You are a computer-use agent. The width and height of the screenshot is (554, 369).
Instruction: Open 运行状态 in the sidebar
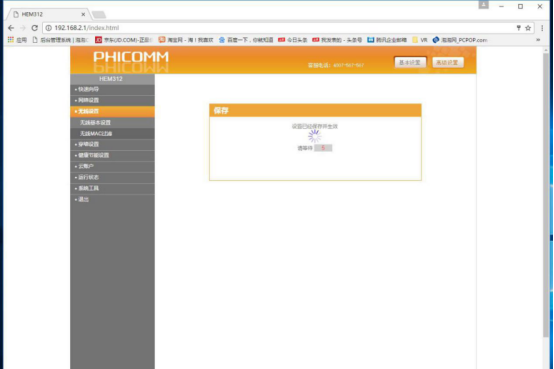[112, 177]
